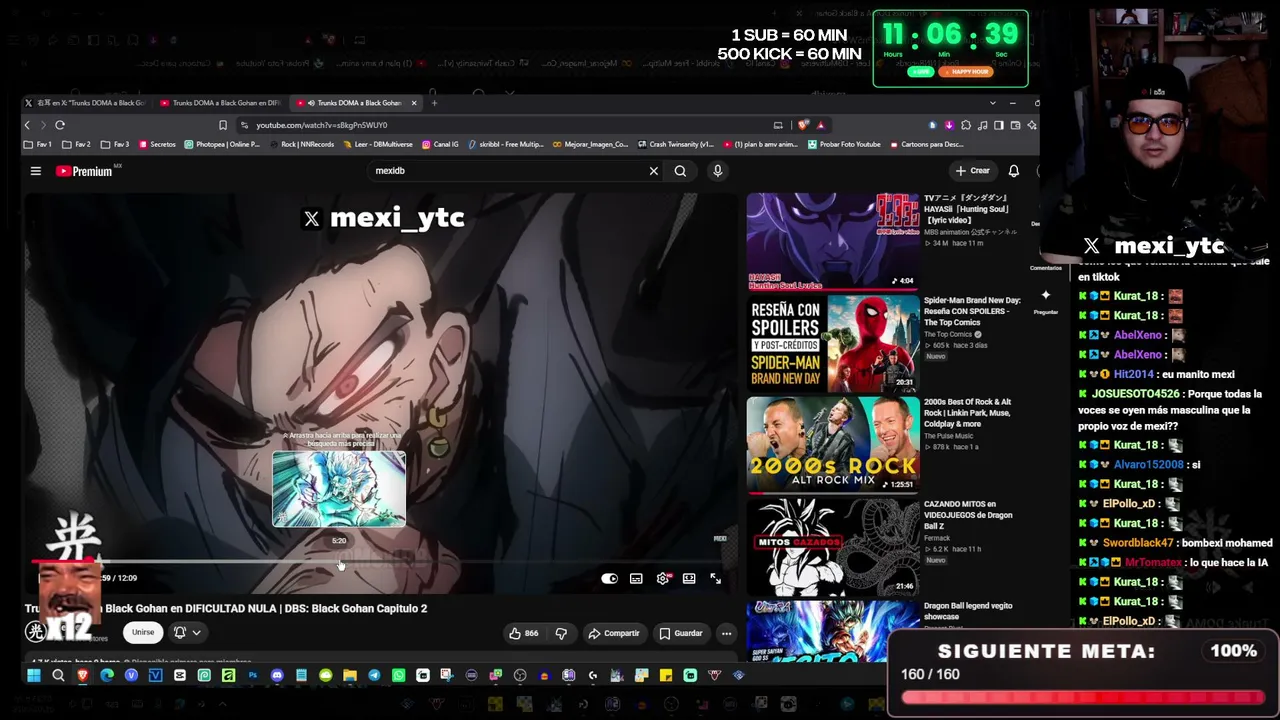1280x720 pixels.
Task: Save the video with Guardar
Action: [x=681, y=633]
